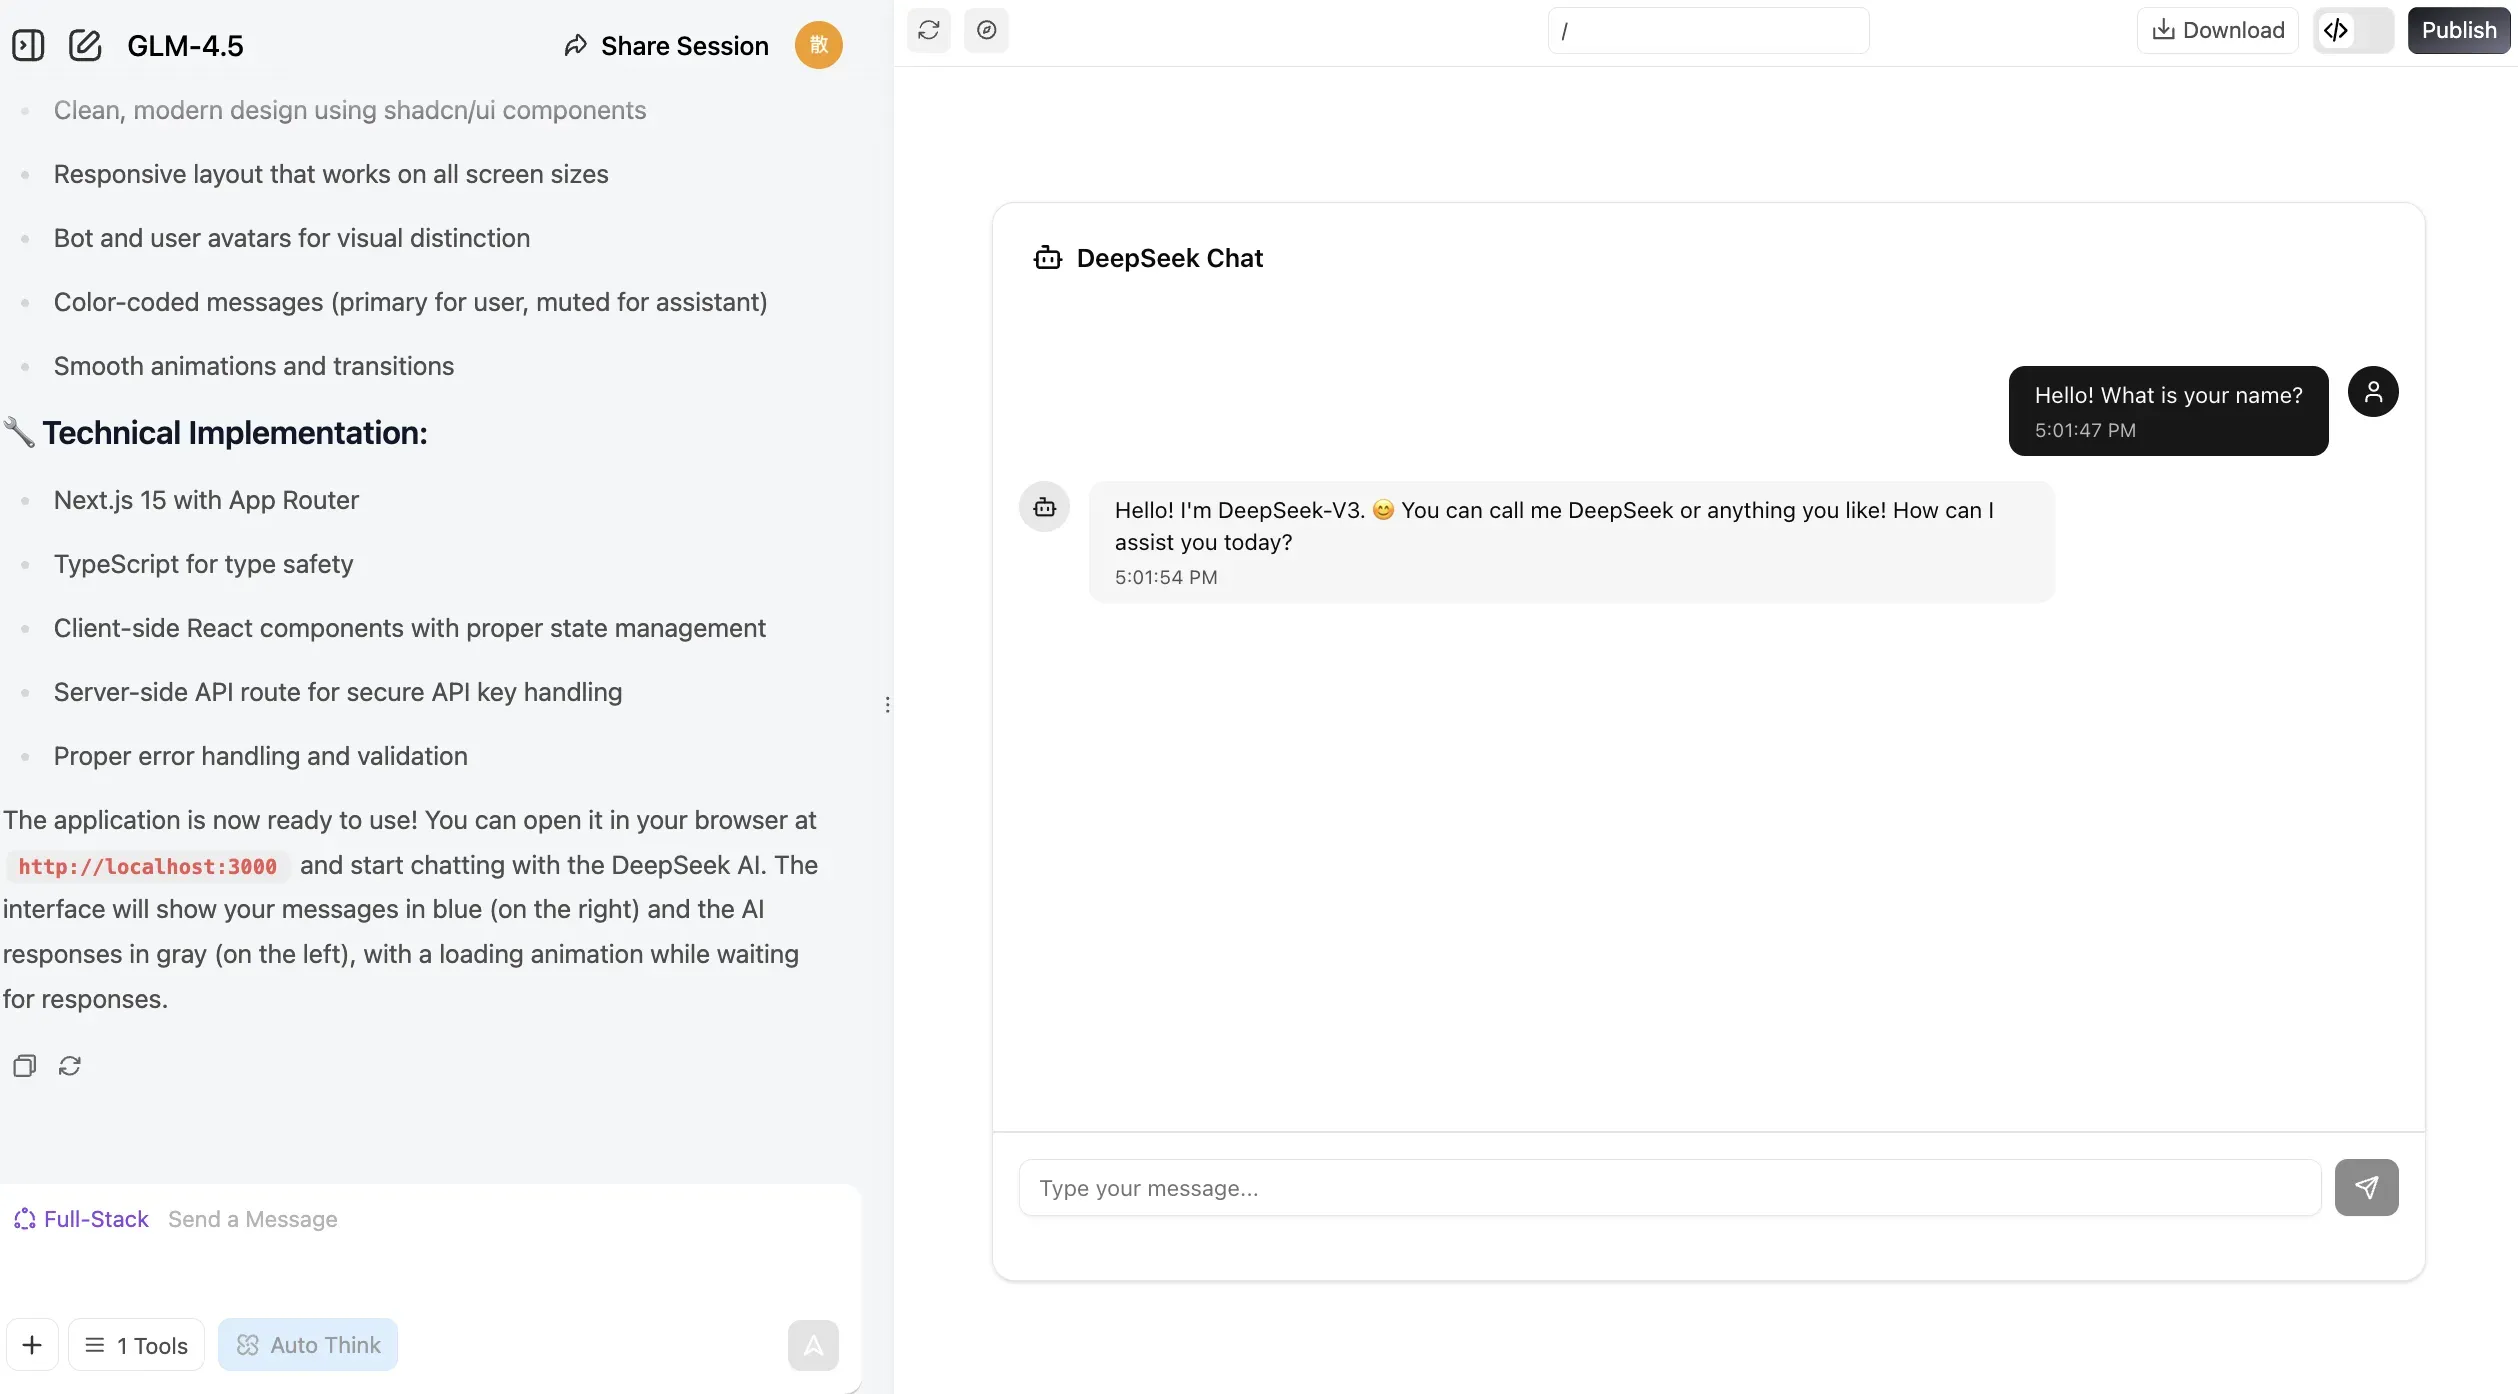Click the Hello! What is your name? bubble

2168,411
